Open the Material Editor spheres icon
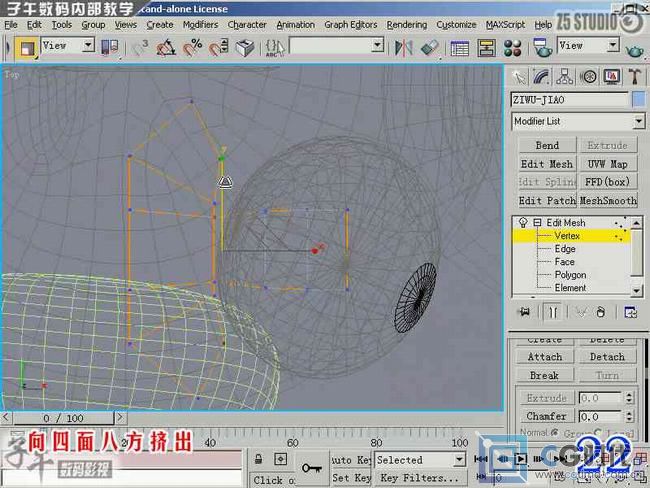The image size is (650, 488). click(x=512, y=48)
